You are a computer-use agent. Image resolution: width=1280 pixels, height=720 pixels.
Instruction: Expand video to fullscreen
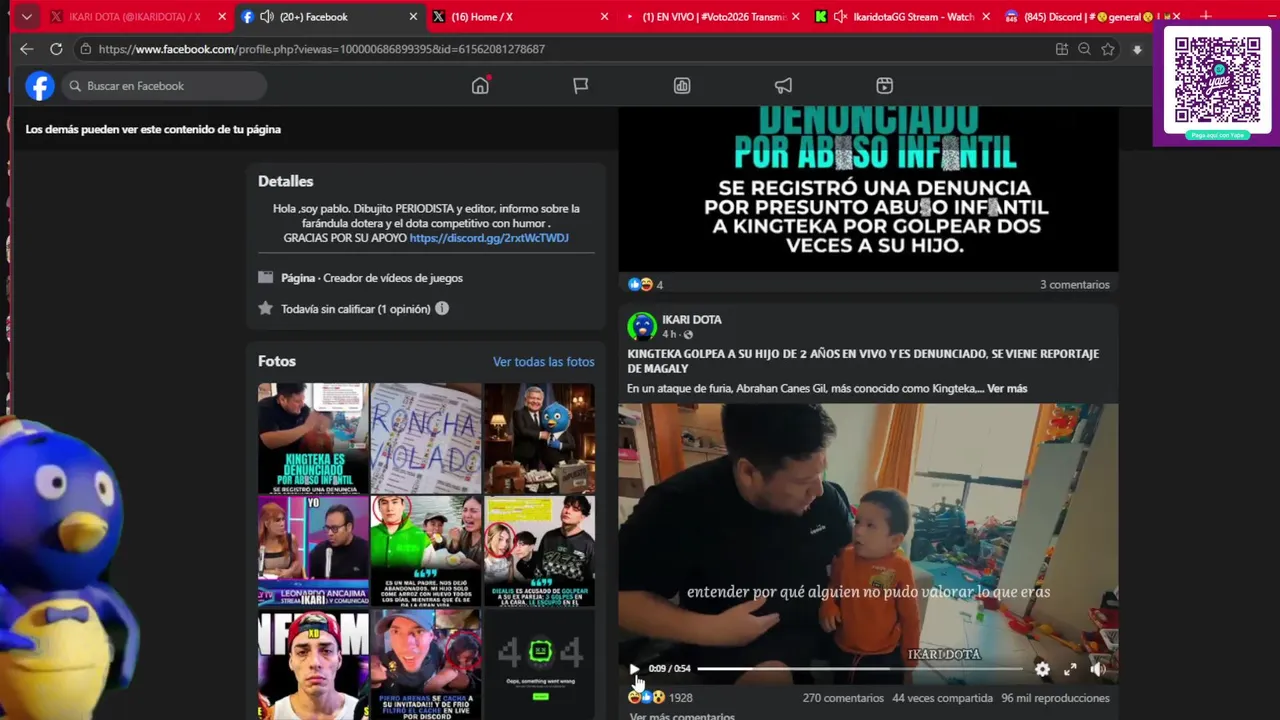[x=1070, y=669]
